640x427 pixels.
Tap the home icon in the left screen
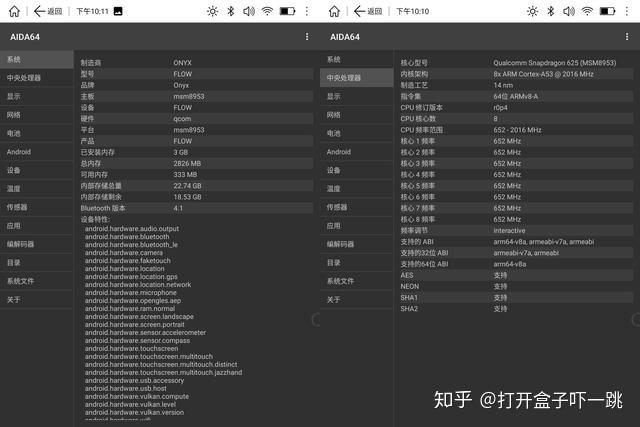14,11
